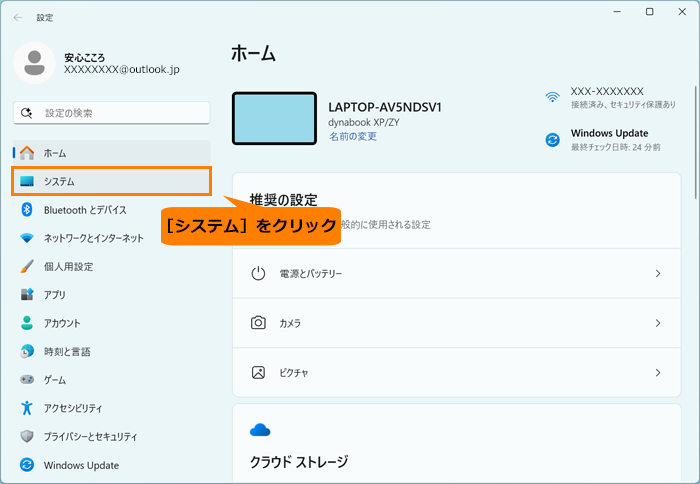This screenshot has height=484, width=700.
Task: Open ネットワークとインターネット settings
Action: [x=94, y=238]
